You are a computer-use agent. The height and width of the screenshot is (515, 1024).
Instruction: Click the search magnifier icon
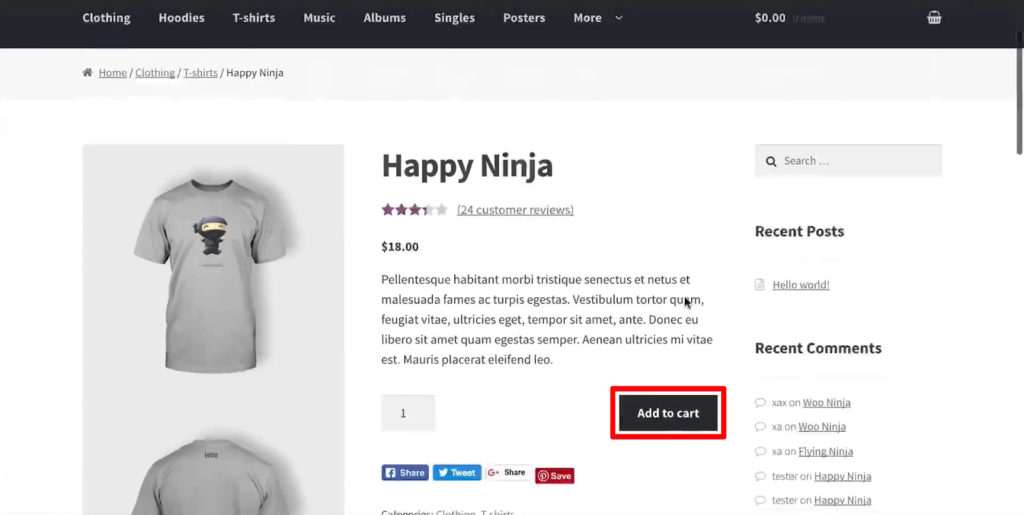tap(771, 161)
